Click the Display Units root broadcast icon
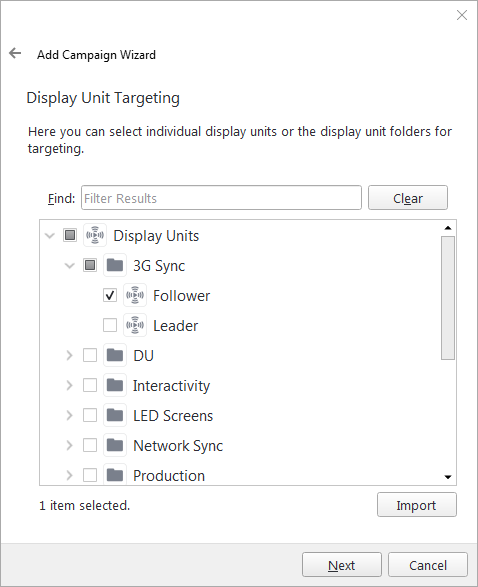Viewport: 478px width, 587px height. 95,235
